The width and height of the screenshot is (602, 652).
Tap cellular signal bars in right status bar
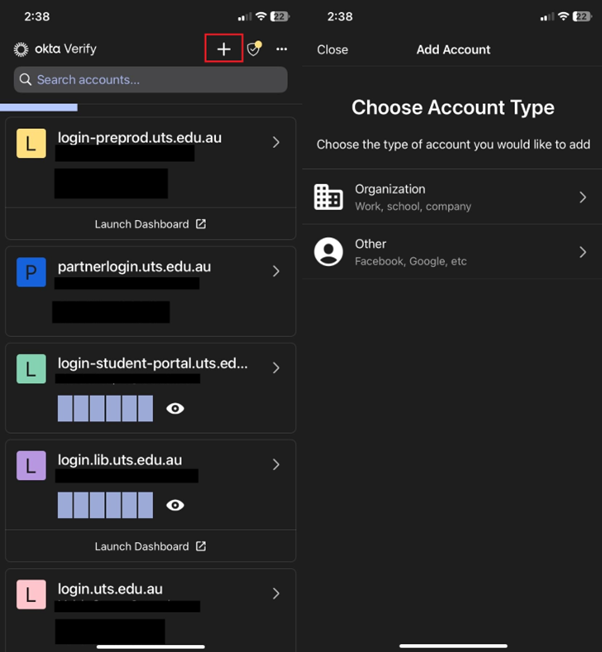point(547,17)
